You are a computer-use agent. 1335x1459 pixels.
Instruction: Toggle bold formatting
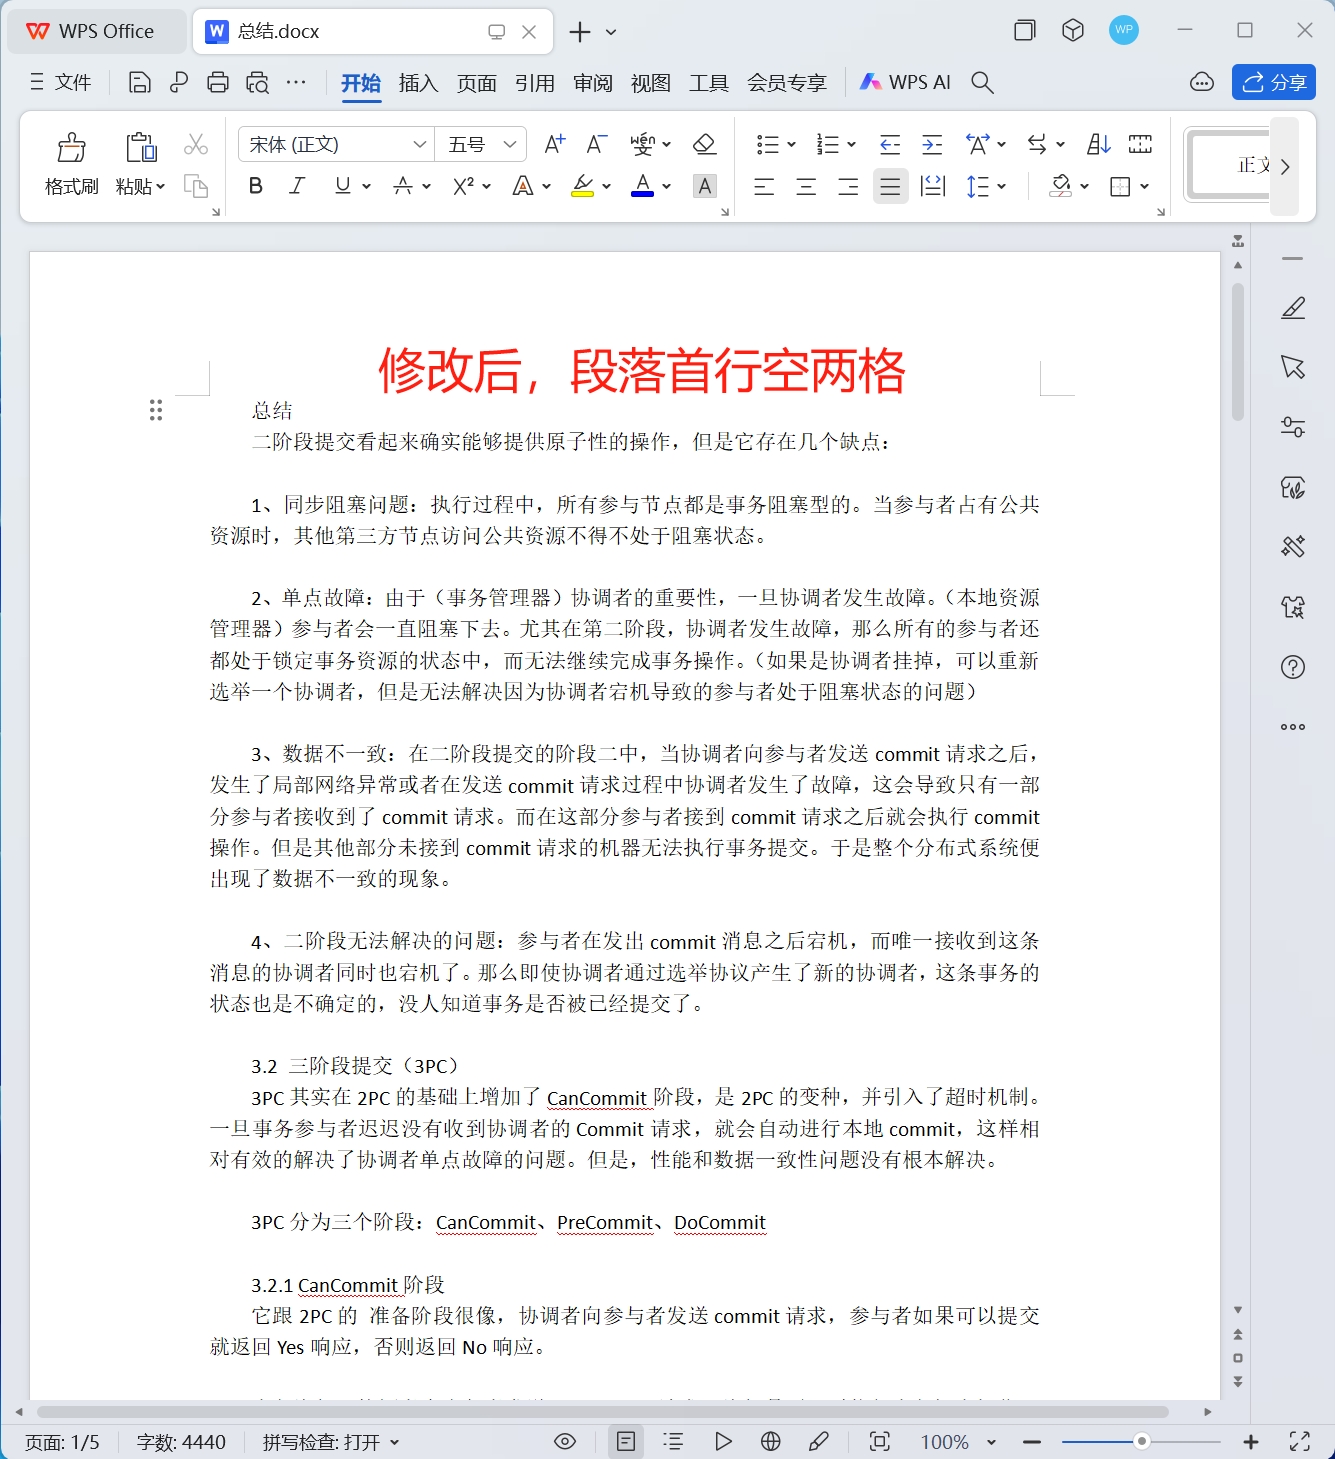(255, 185)
